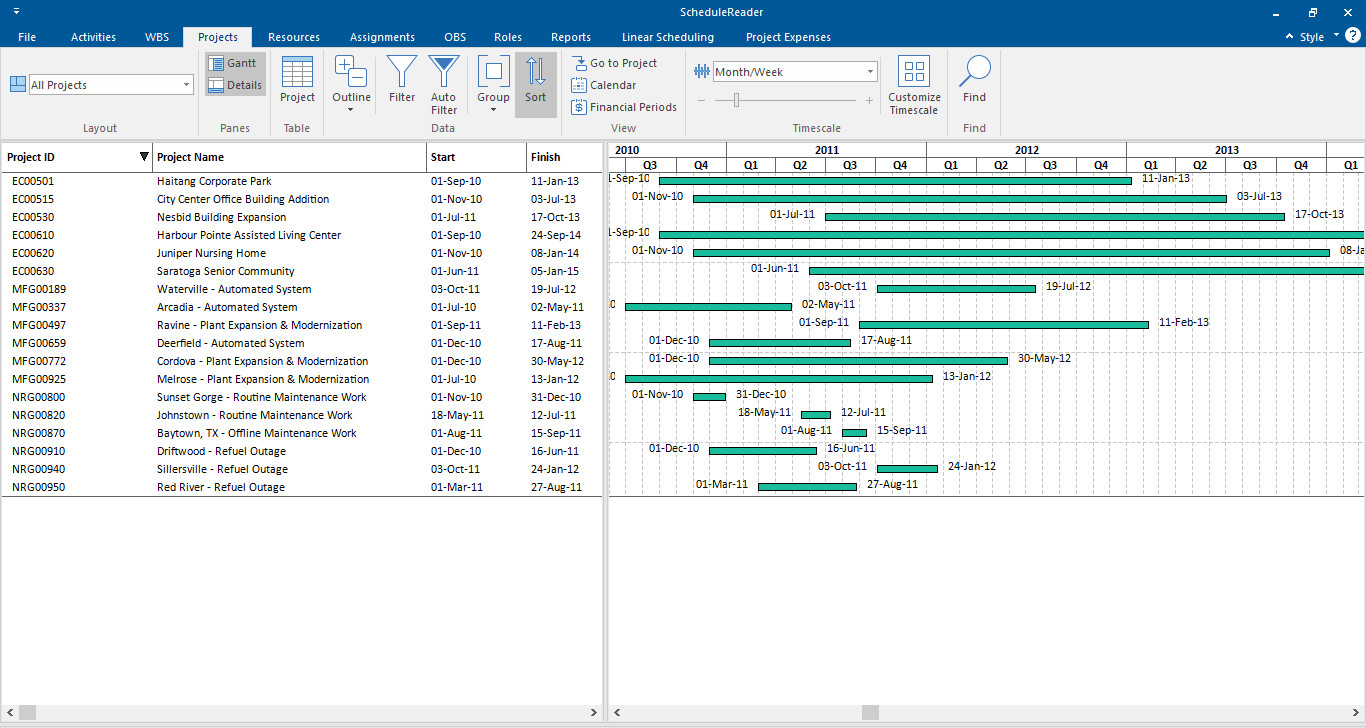Image resolution: width=1366 pixels, height=728 pixels.
Task: Open the Help question mark icon
Action: point(1353,36)
